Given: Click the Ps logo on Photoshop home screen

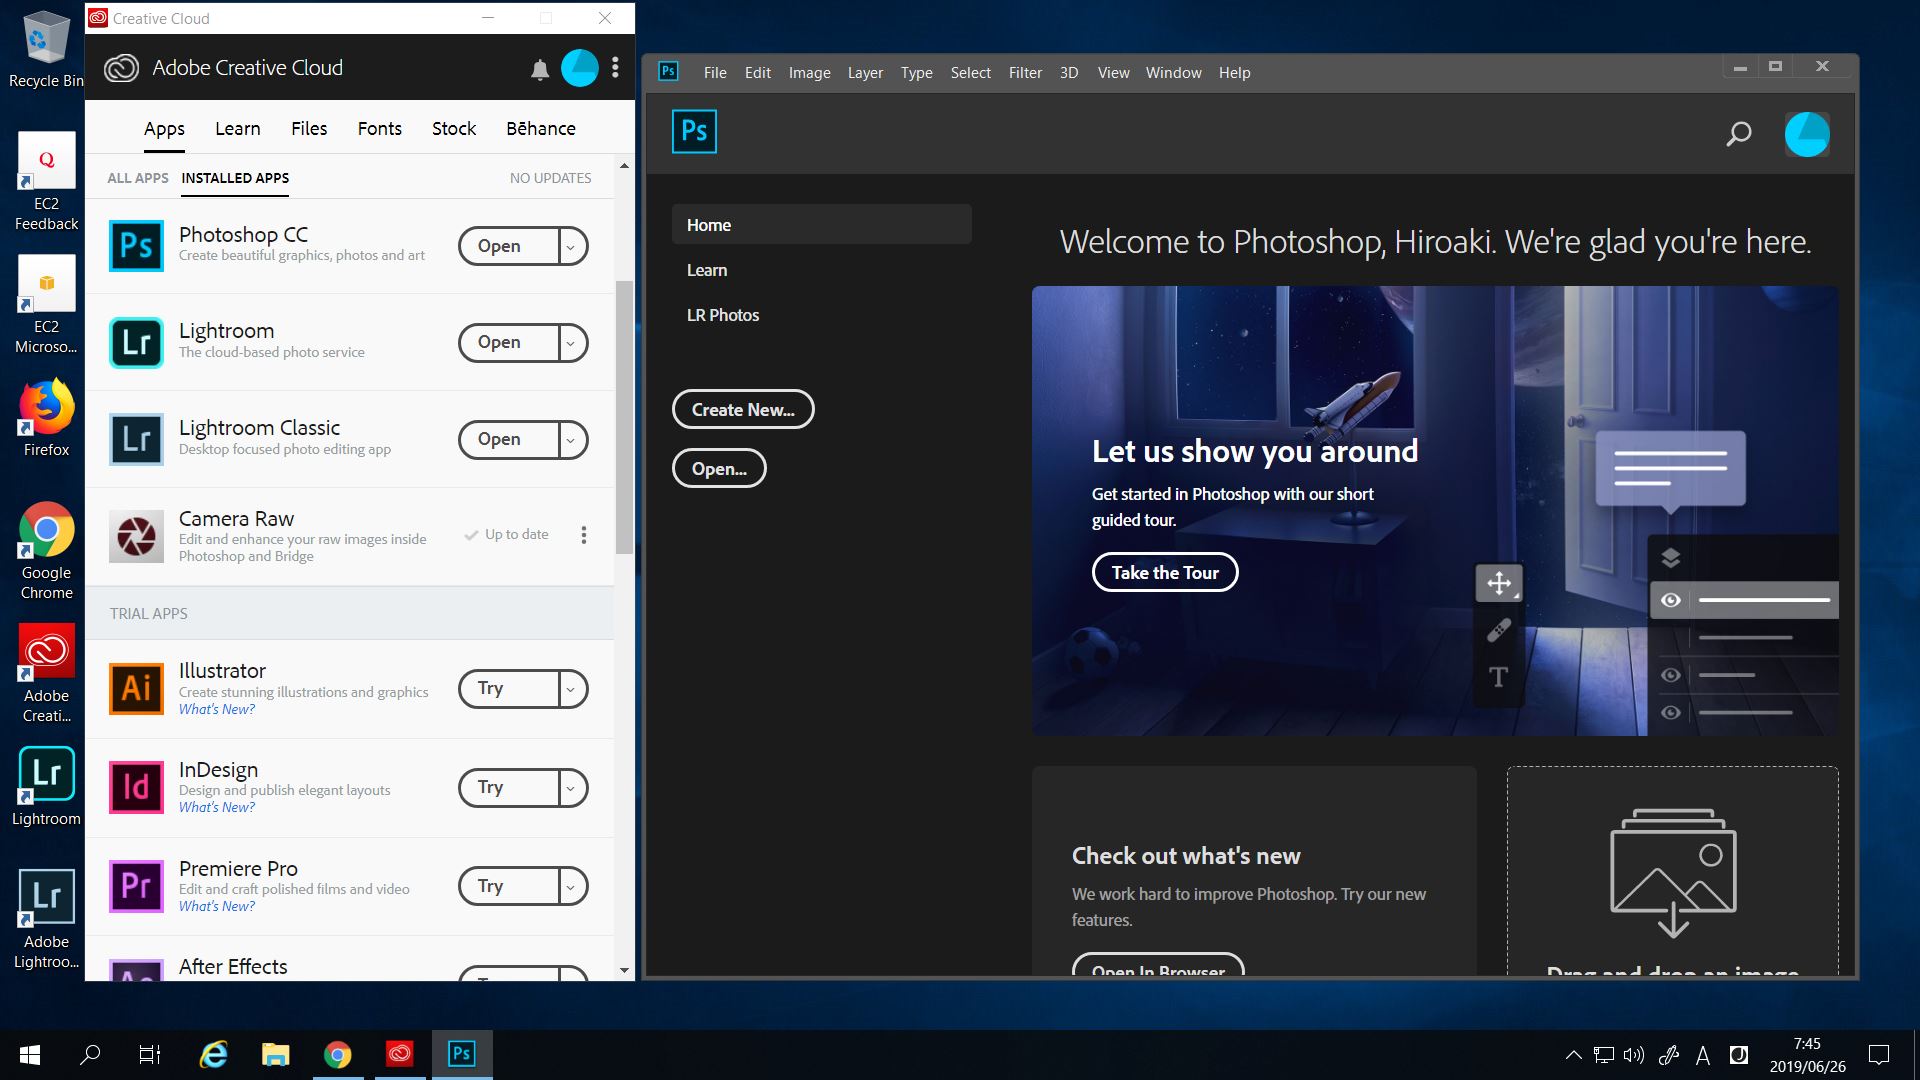Looking at the screenshot, I should tap(694, 131).
